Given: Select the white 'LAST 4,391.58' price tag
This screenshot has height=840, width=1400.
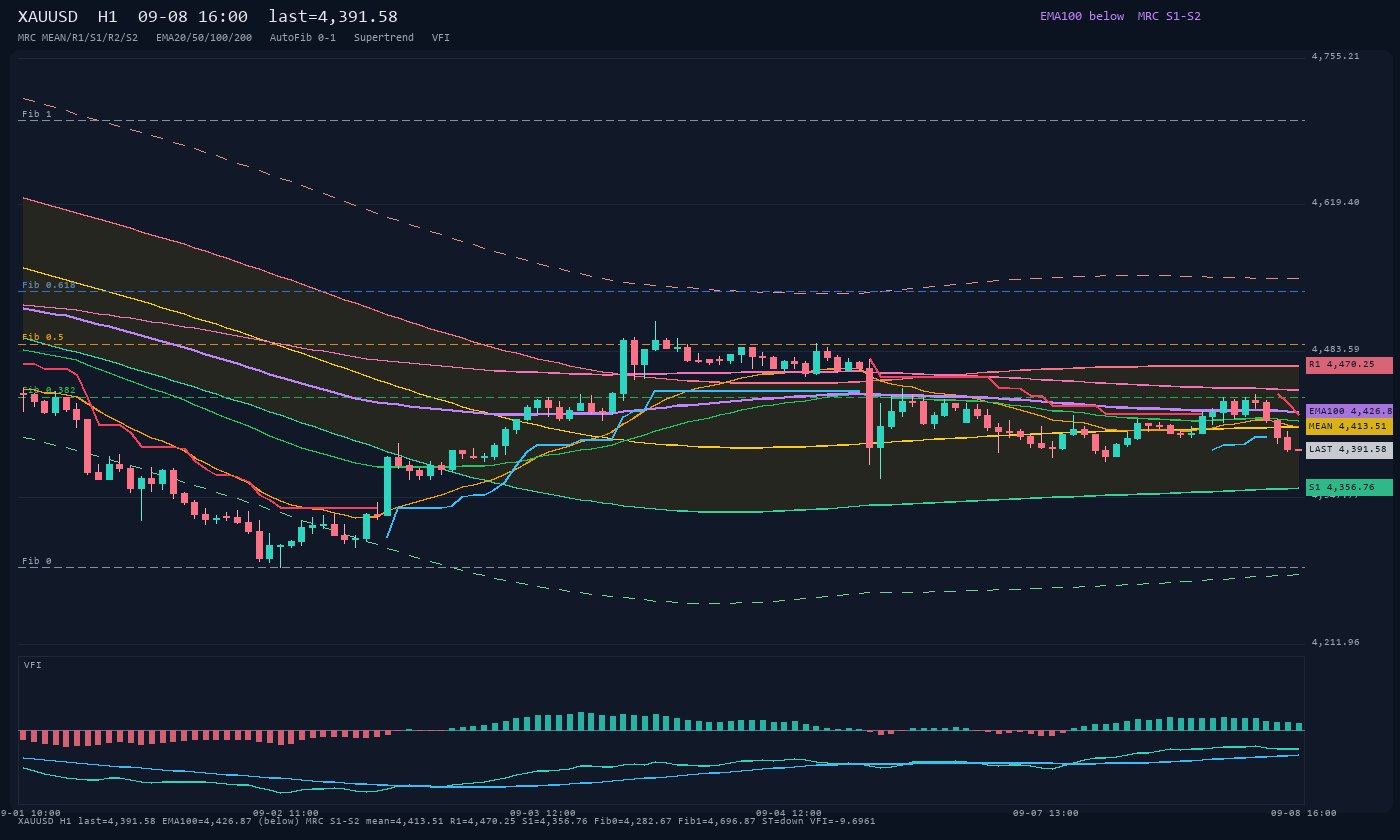Looking at the screenshot, I should [1349, 450].
